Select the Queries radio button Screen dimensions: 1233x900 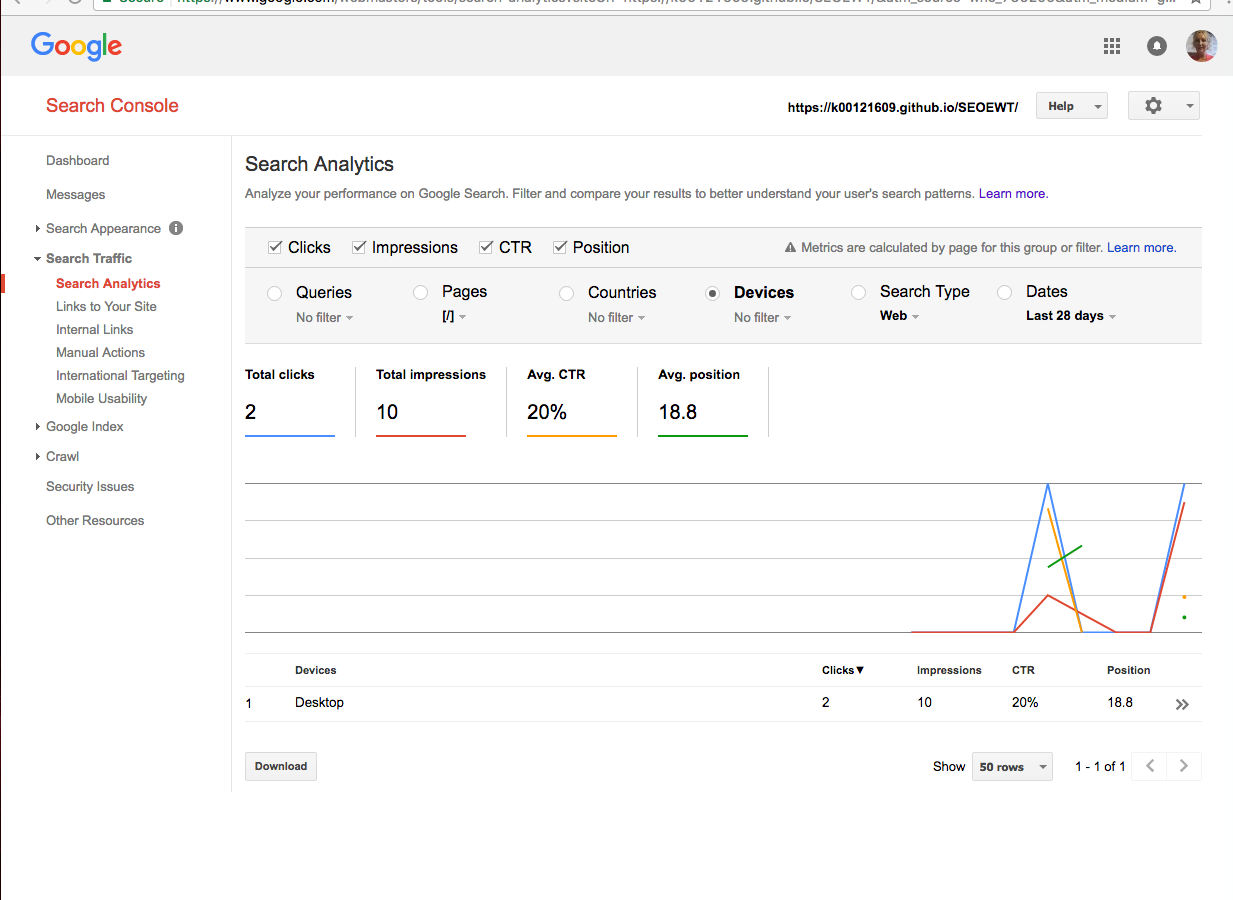tap(274, 293)
